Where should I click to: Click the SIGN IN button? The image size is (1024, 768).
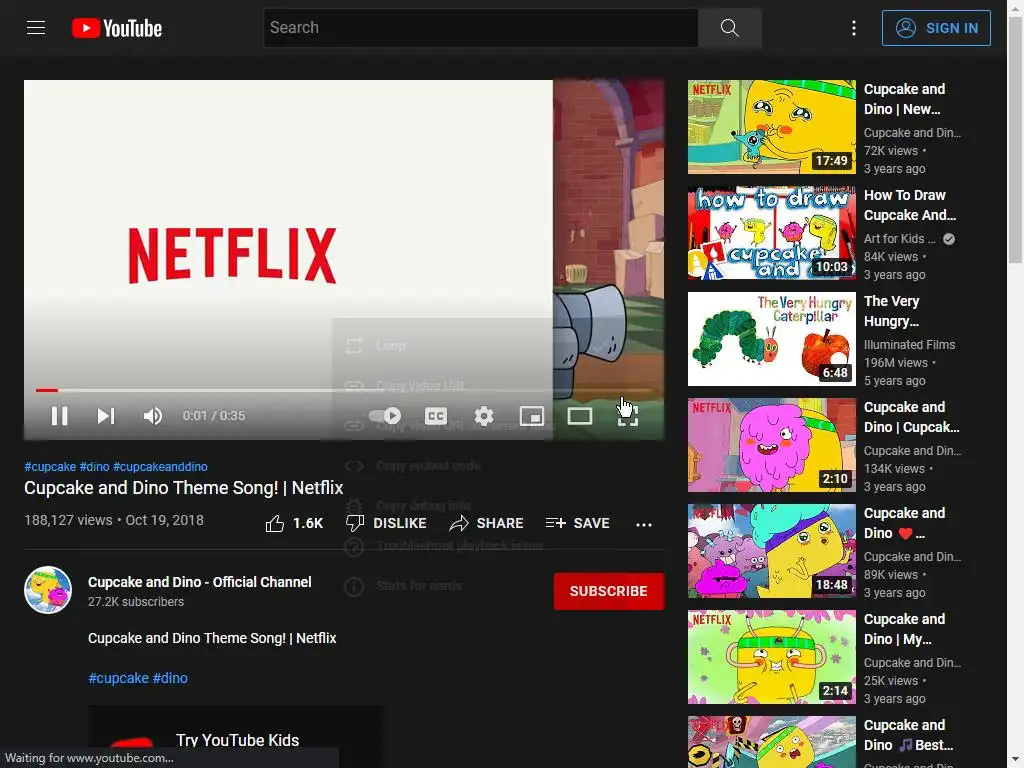pos(936,28)
